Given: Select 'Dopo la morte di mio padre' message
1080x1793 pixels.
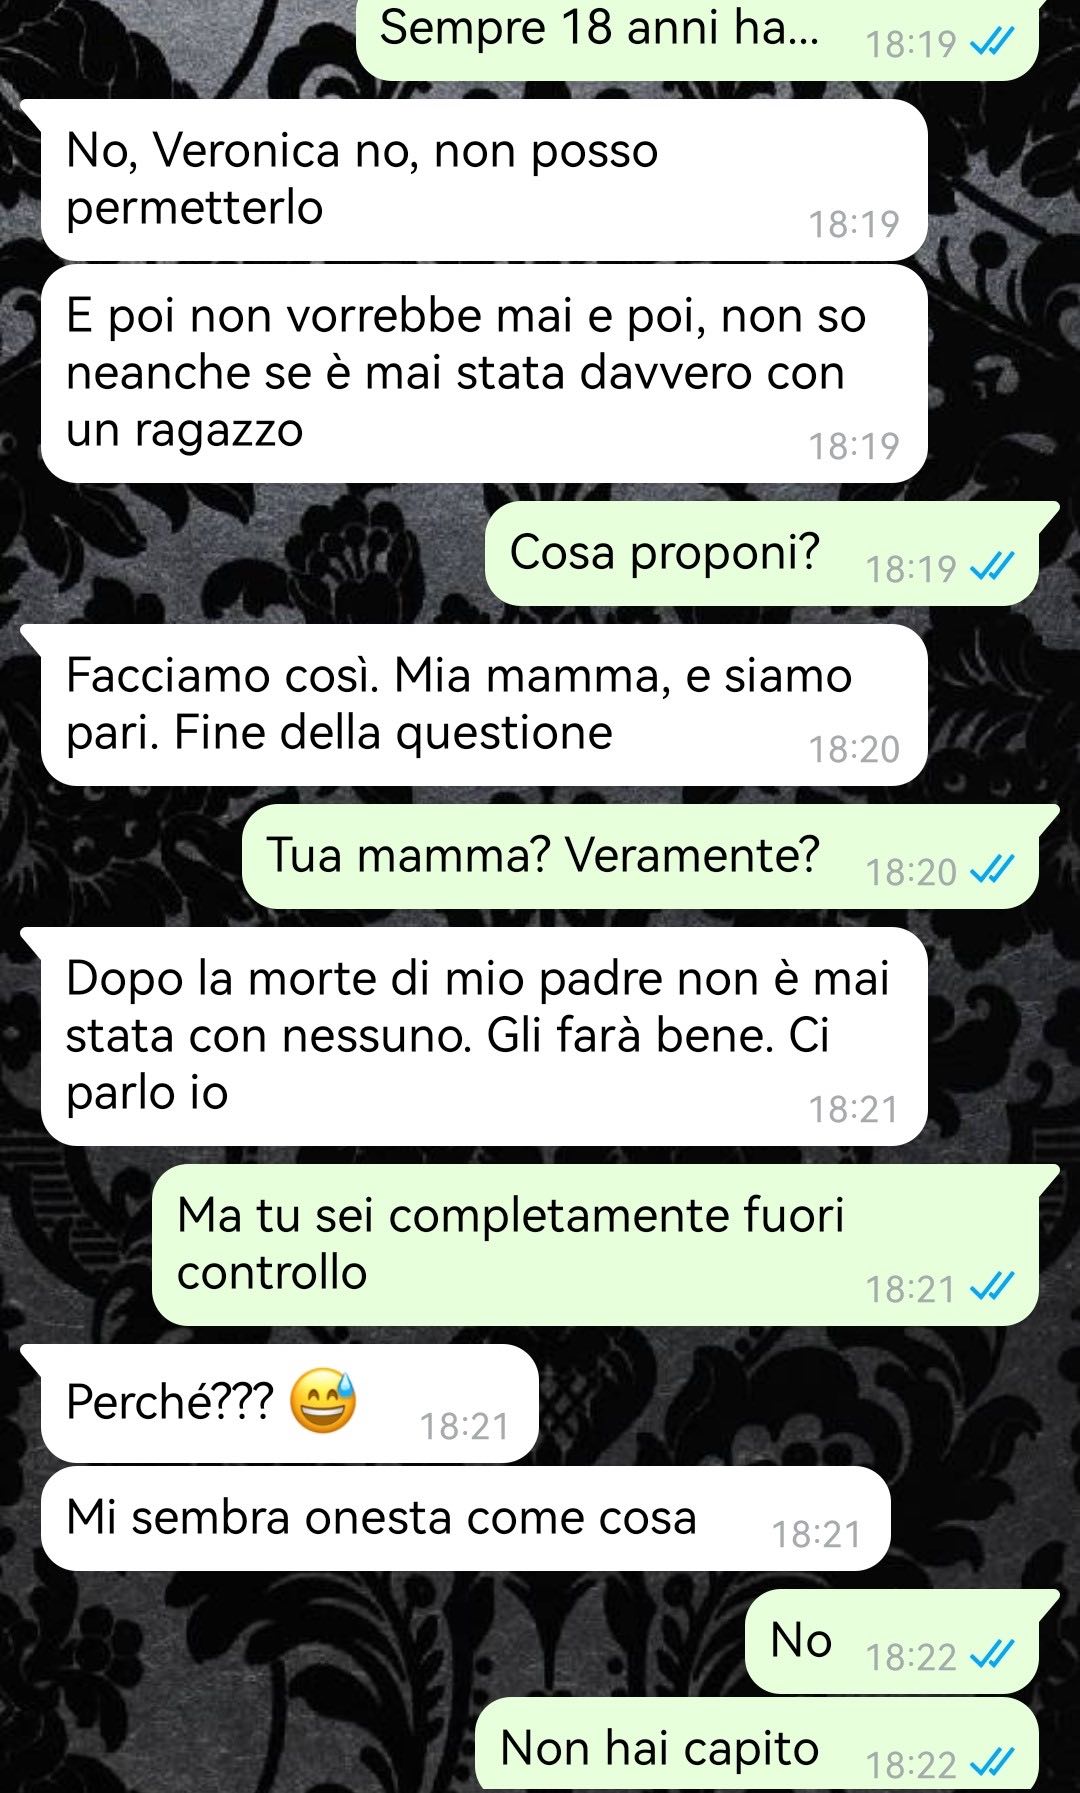Looking at the screenshot, I should pos(484,1036).
